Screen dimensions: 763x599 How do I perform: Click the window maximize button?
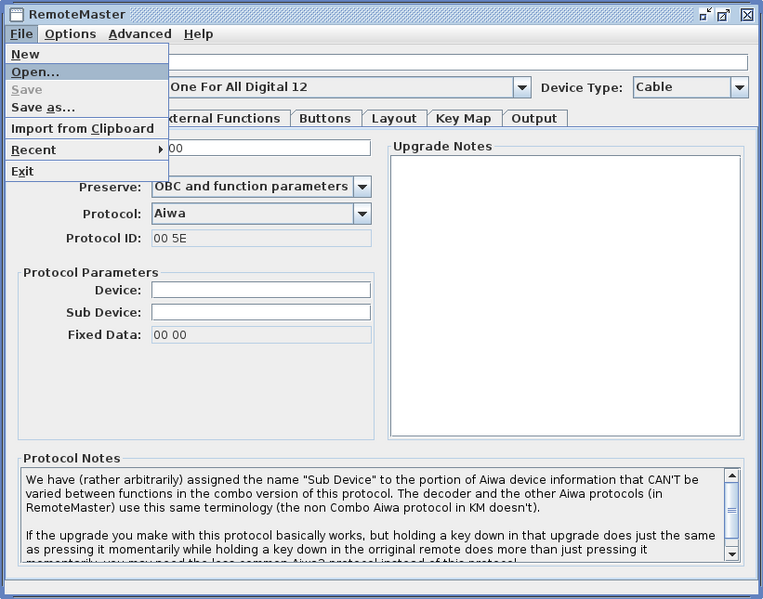724,15
